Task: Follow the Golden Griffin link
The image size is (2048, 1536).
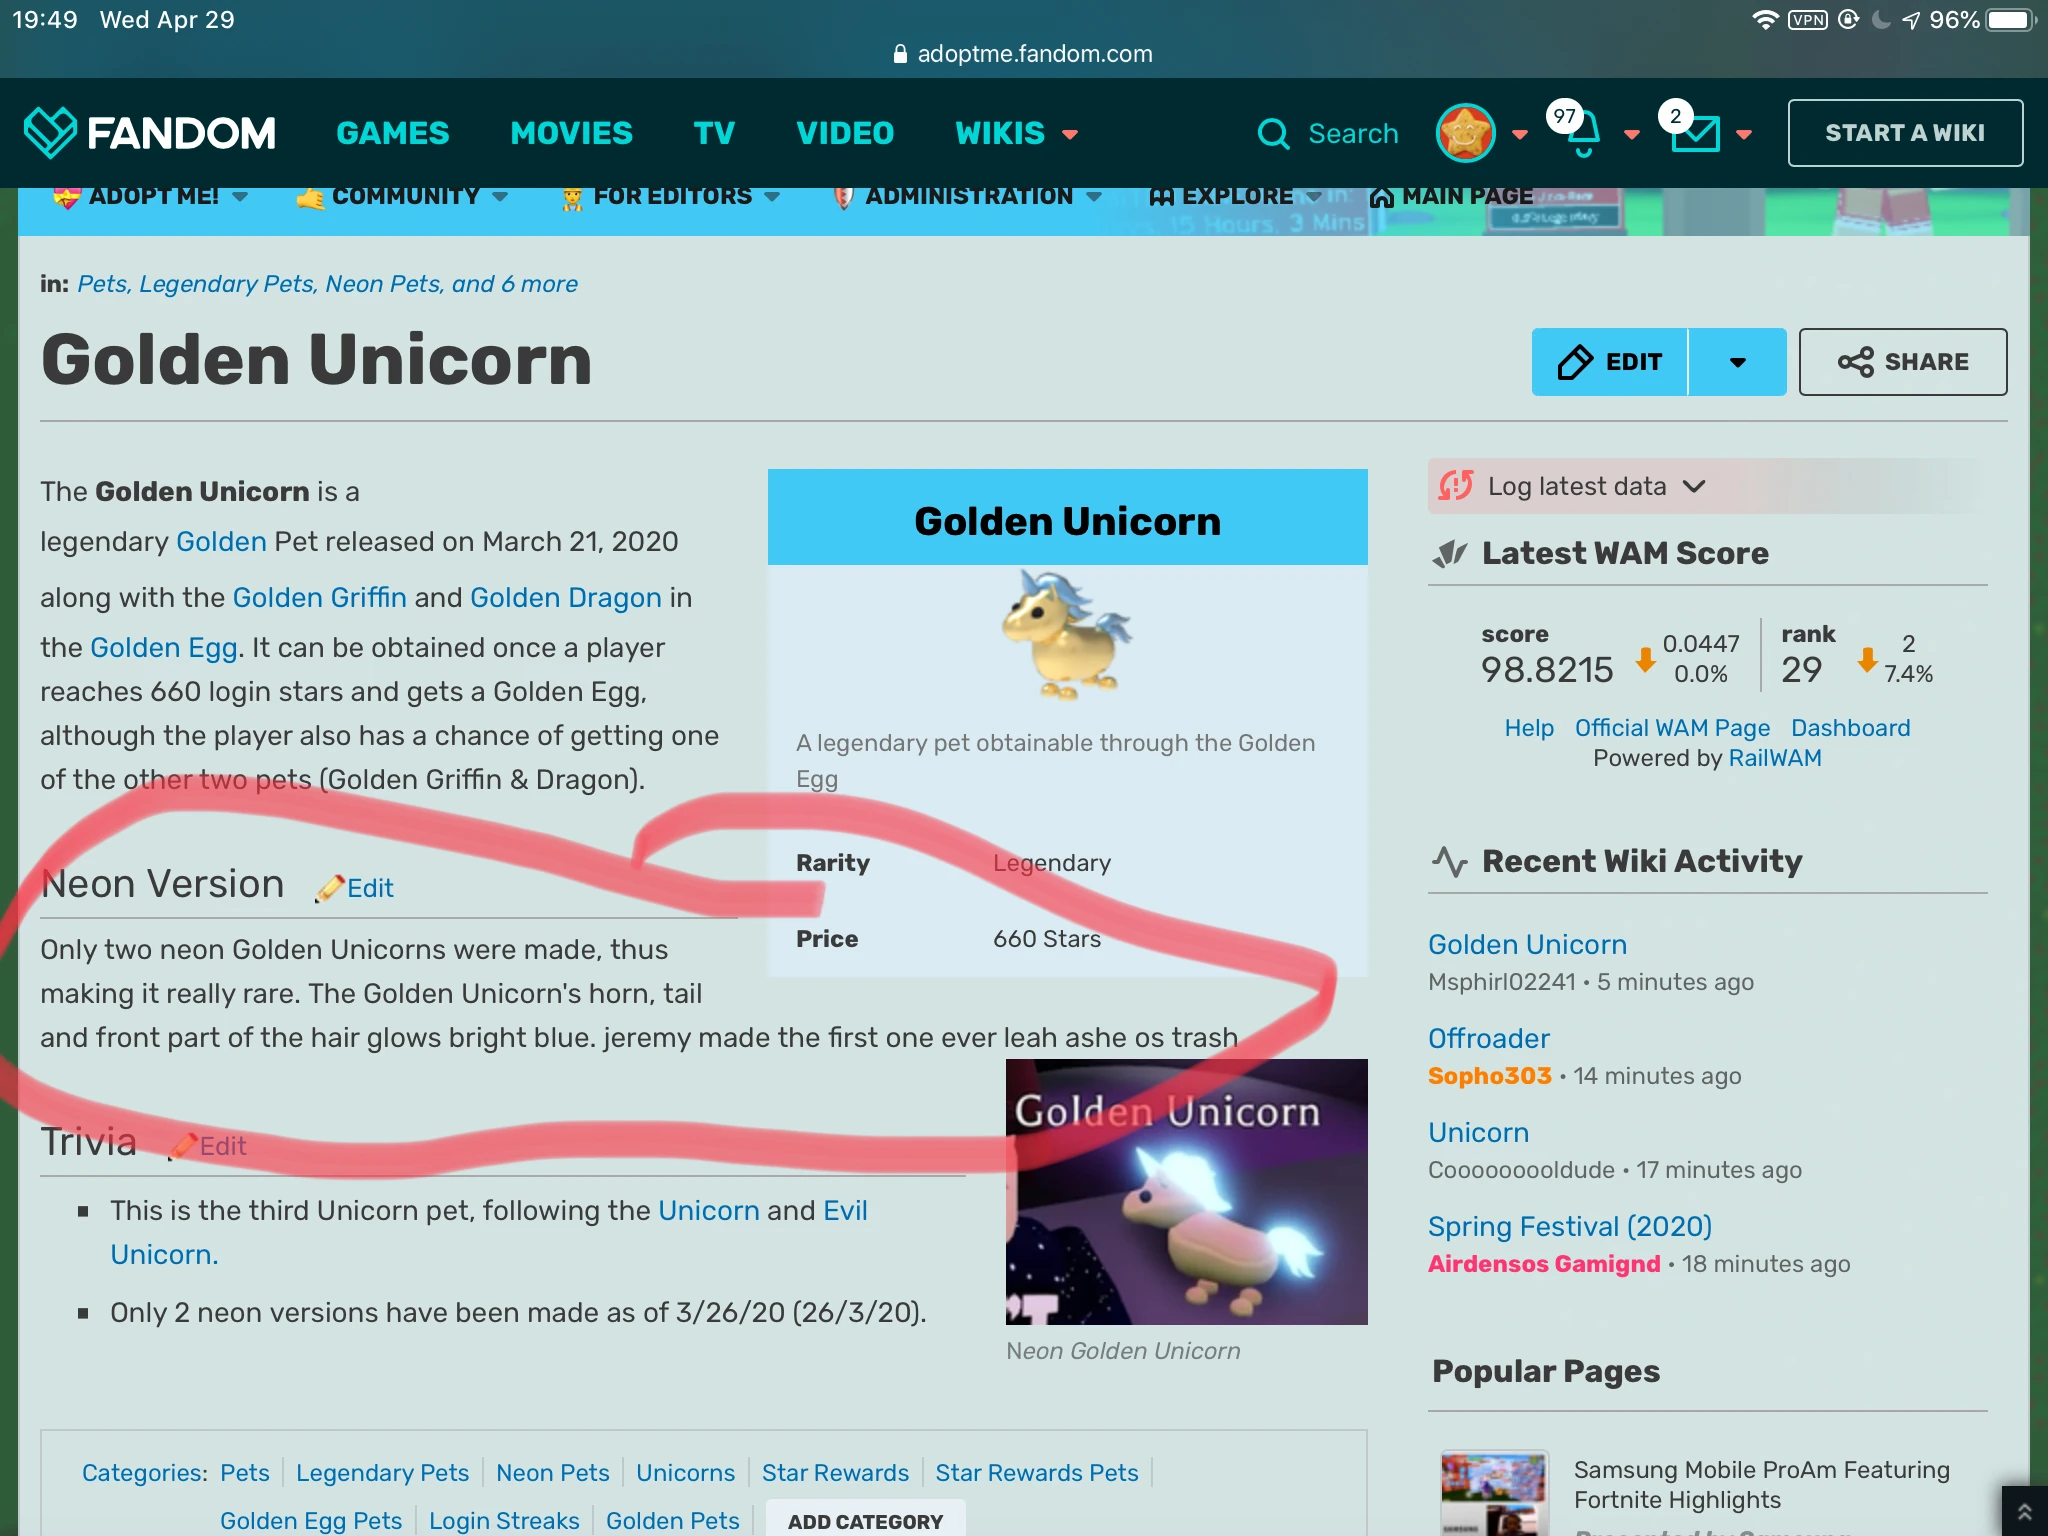Action: click(319, 598)
